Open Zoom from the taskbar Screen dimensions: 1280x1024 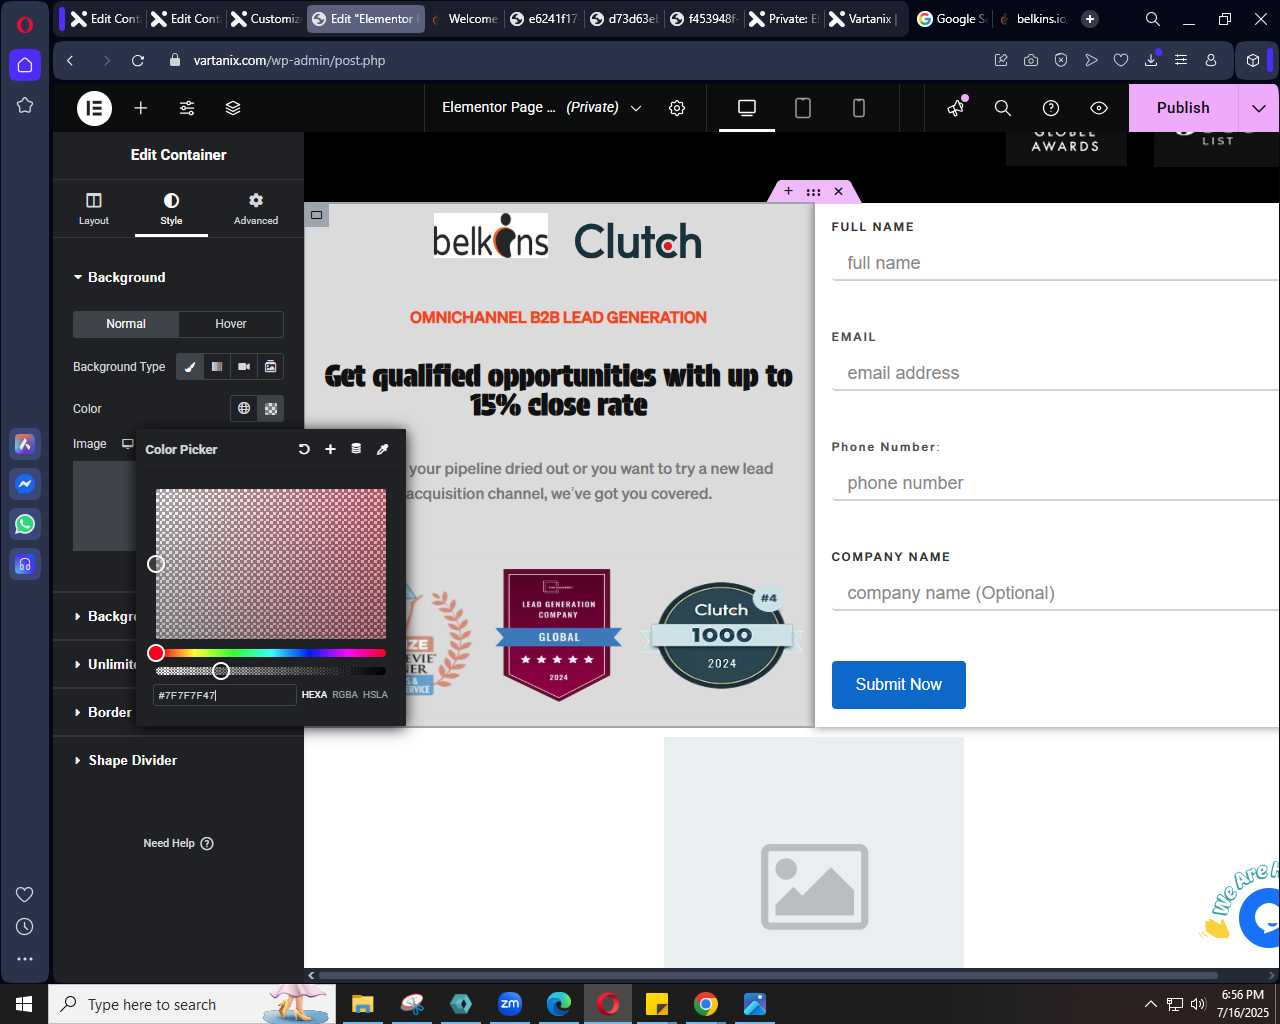click(510, 1004)
